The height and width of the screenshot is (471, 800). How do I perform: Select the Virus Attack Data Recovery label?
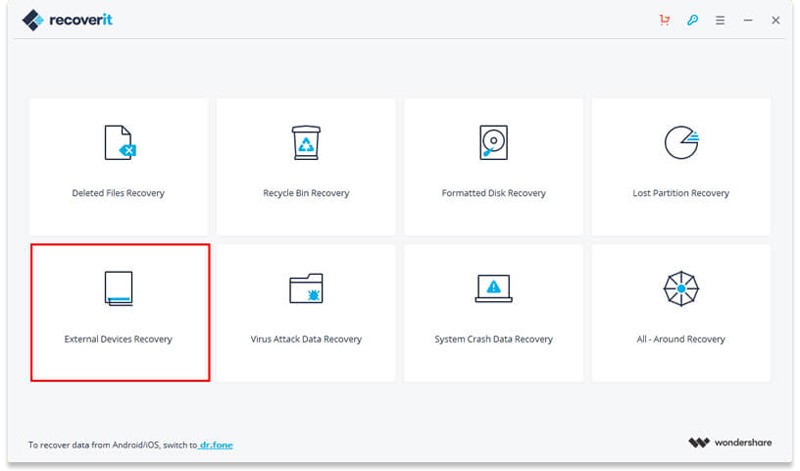306,339
